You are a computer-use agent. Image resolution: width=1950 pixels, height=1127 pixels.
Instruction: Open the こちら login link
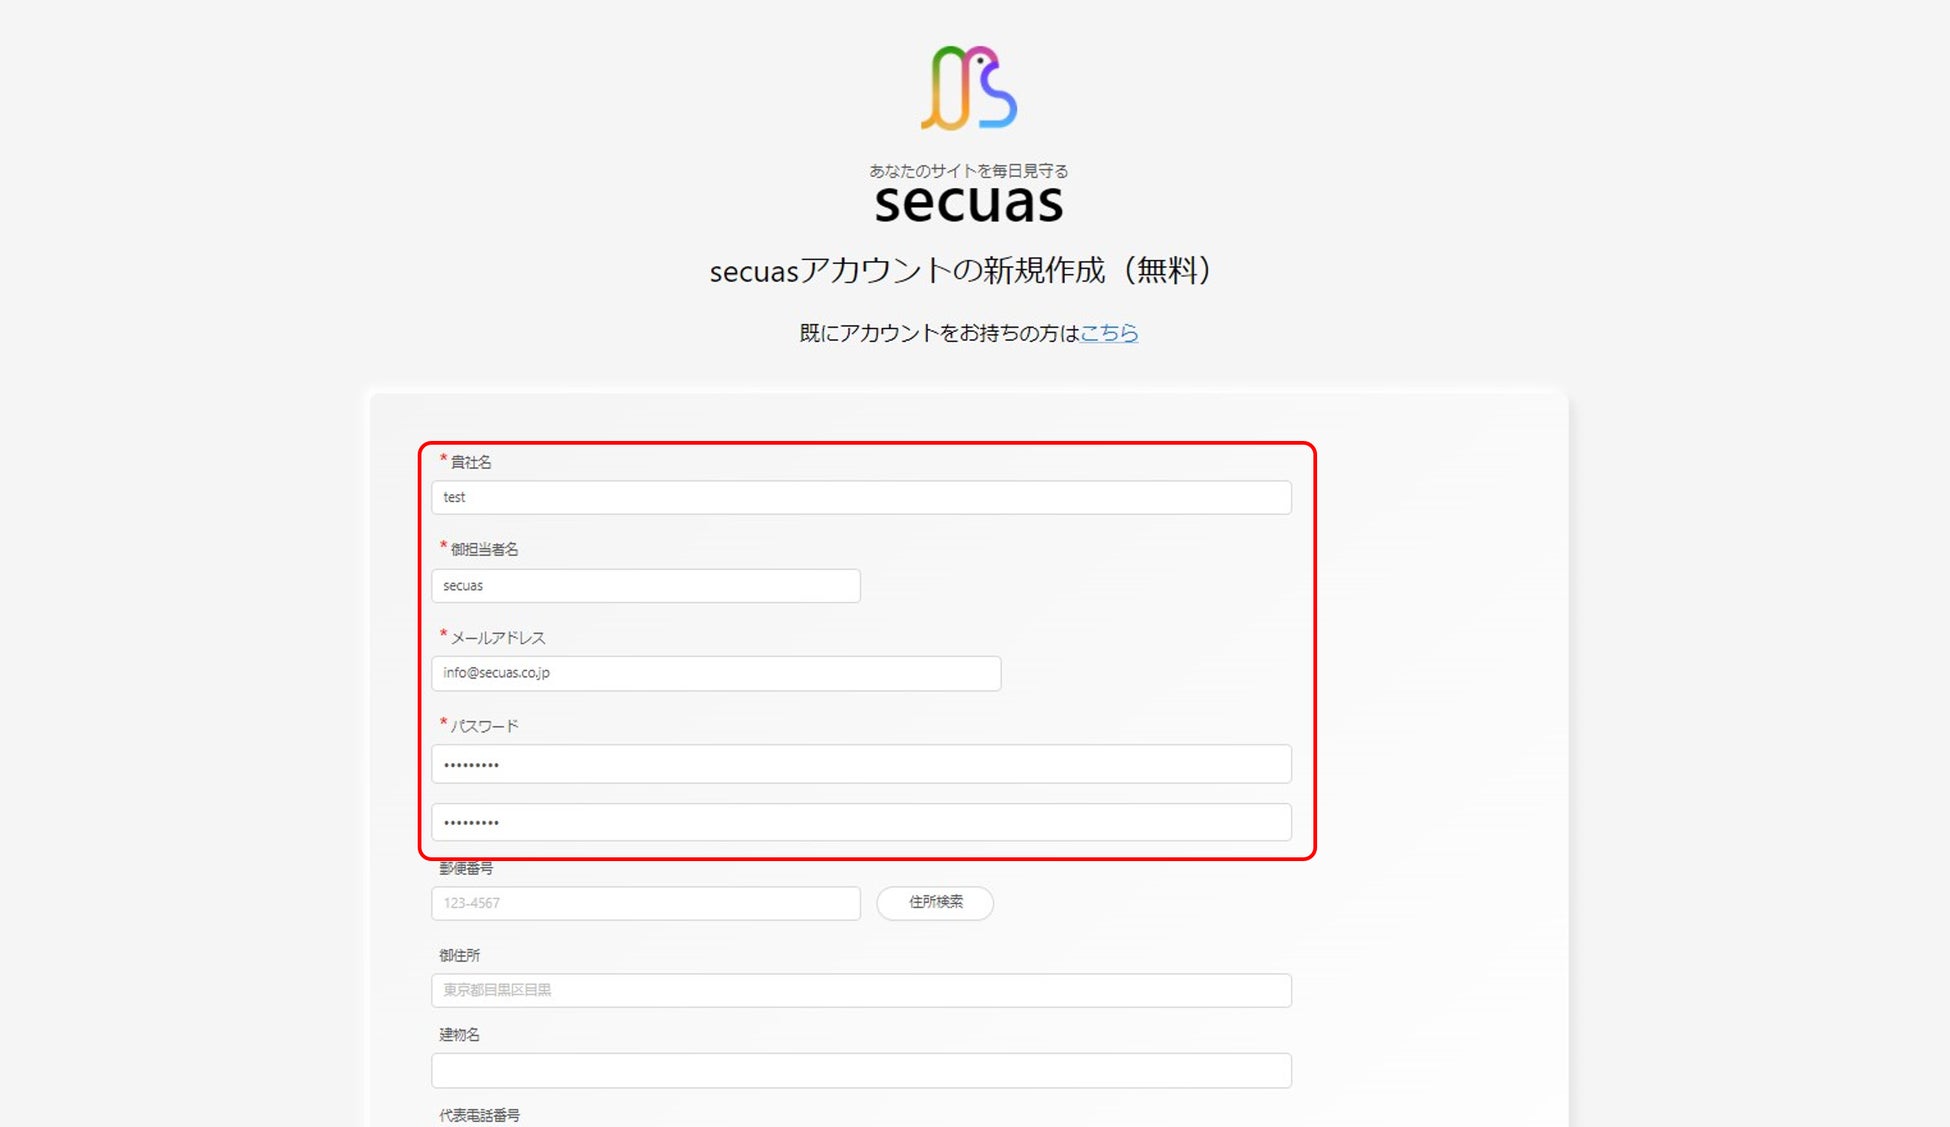(1108, 333)
